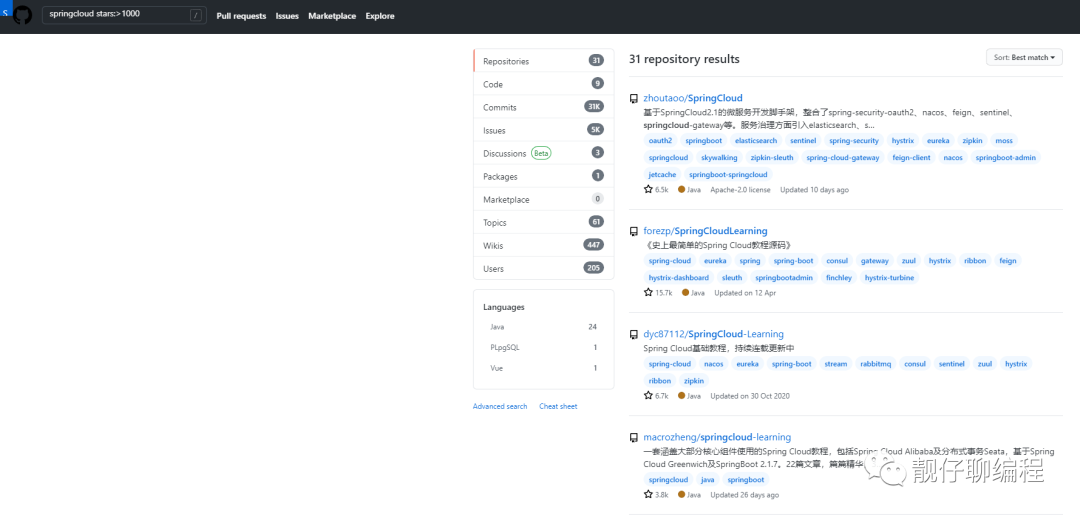This screenshot has width=1080, height=518.
Task: Open the Advanced search link
Action: 500,406
